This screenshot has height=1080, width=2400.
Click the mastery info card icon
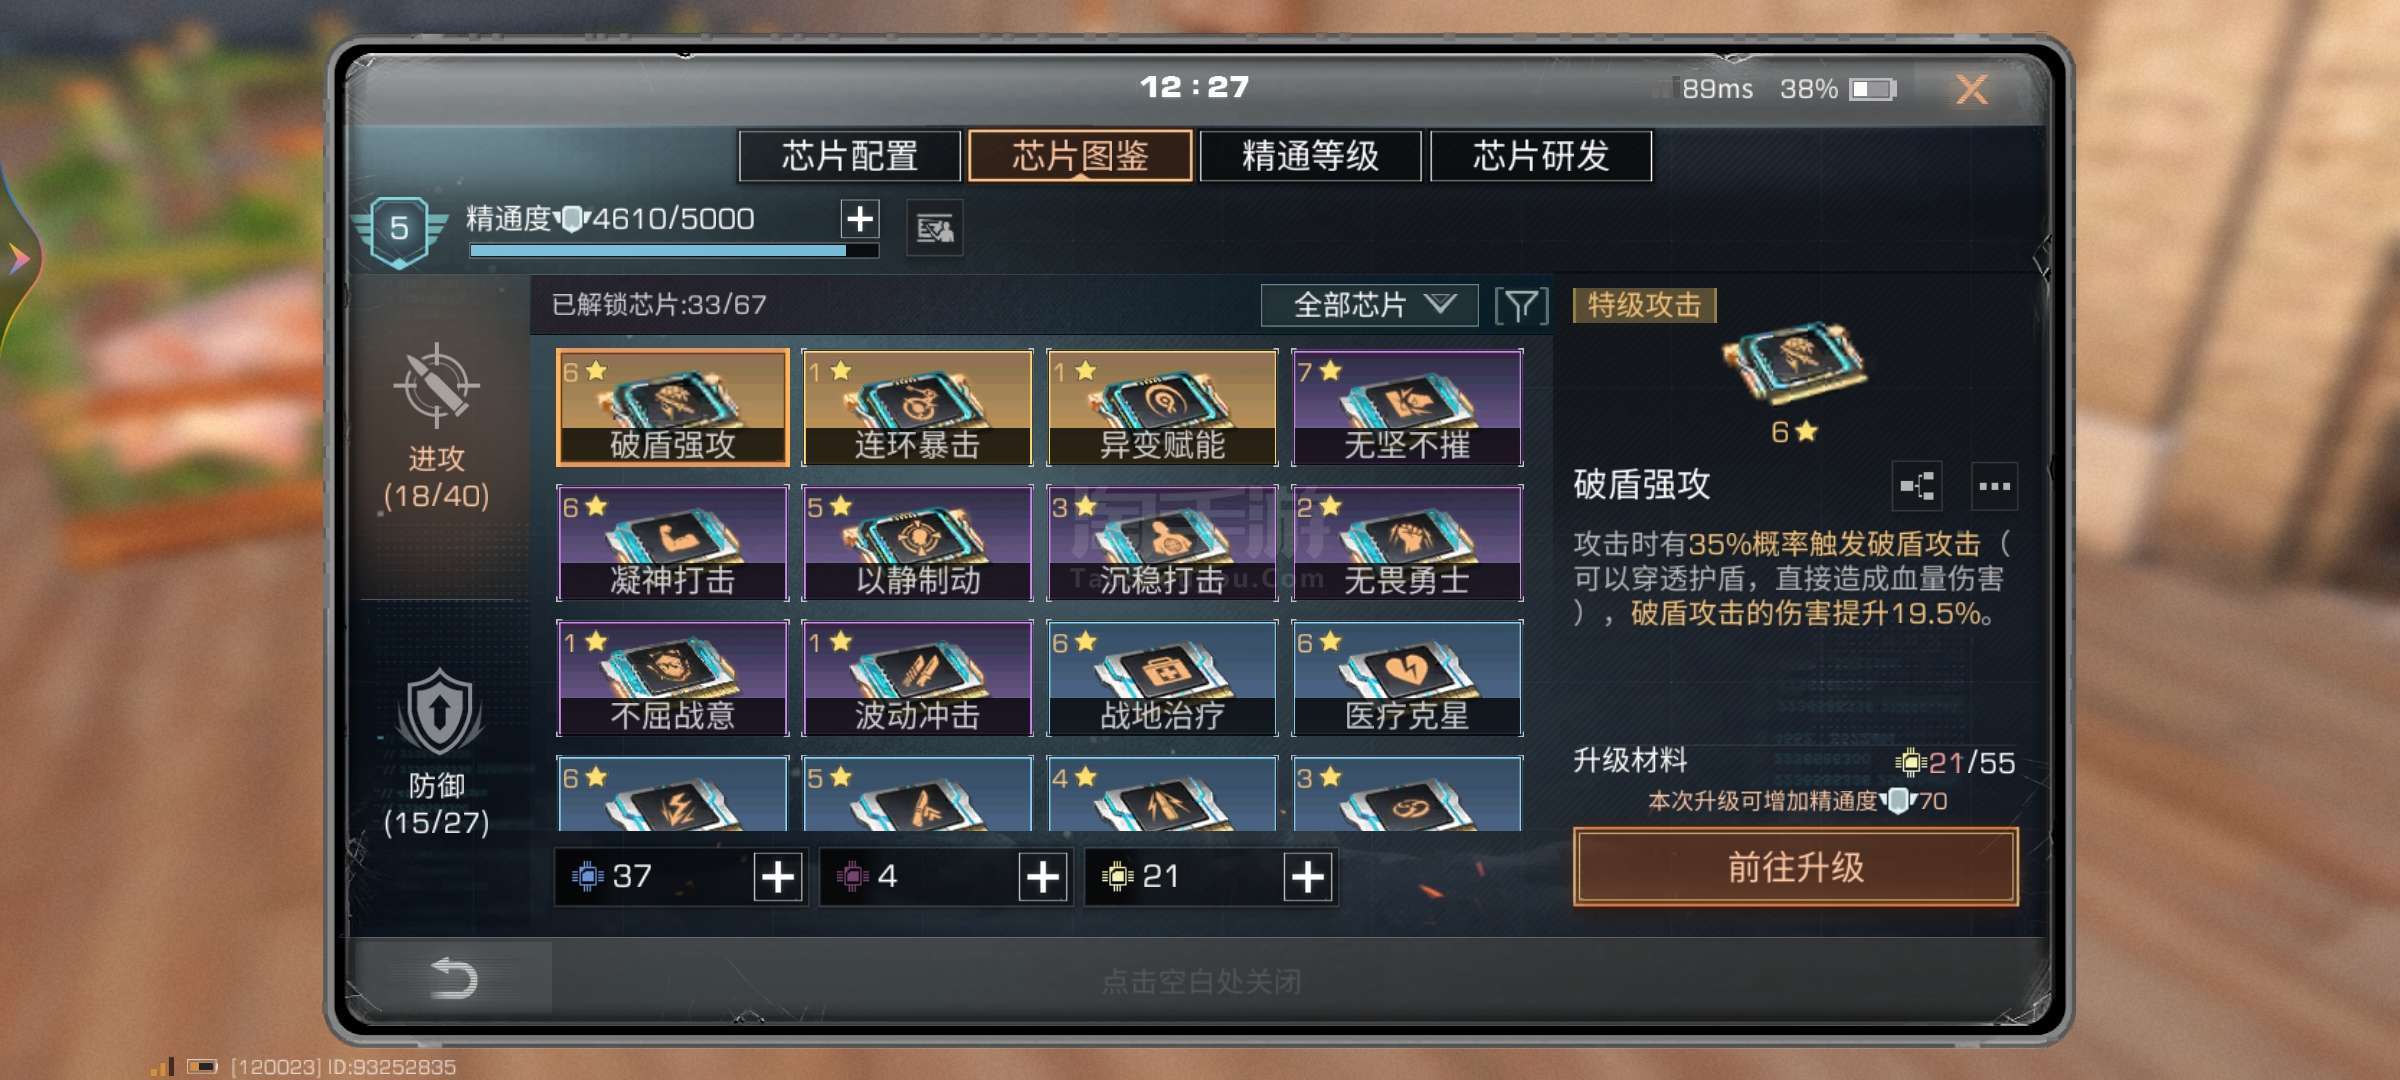click(935, 229)
